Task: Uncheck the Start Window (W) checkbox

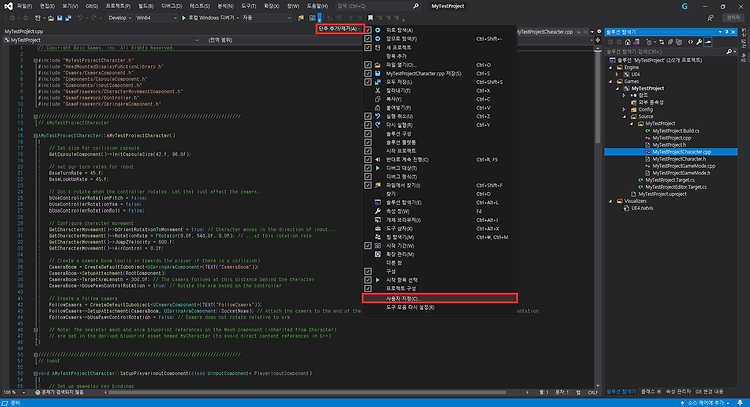Action: click(368, 245)
